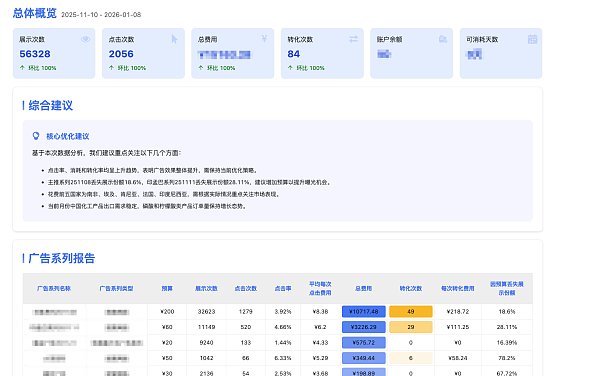600x376 pixels.
Task: Click the 核心优化建议 subheading
Action: [68, 136]
